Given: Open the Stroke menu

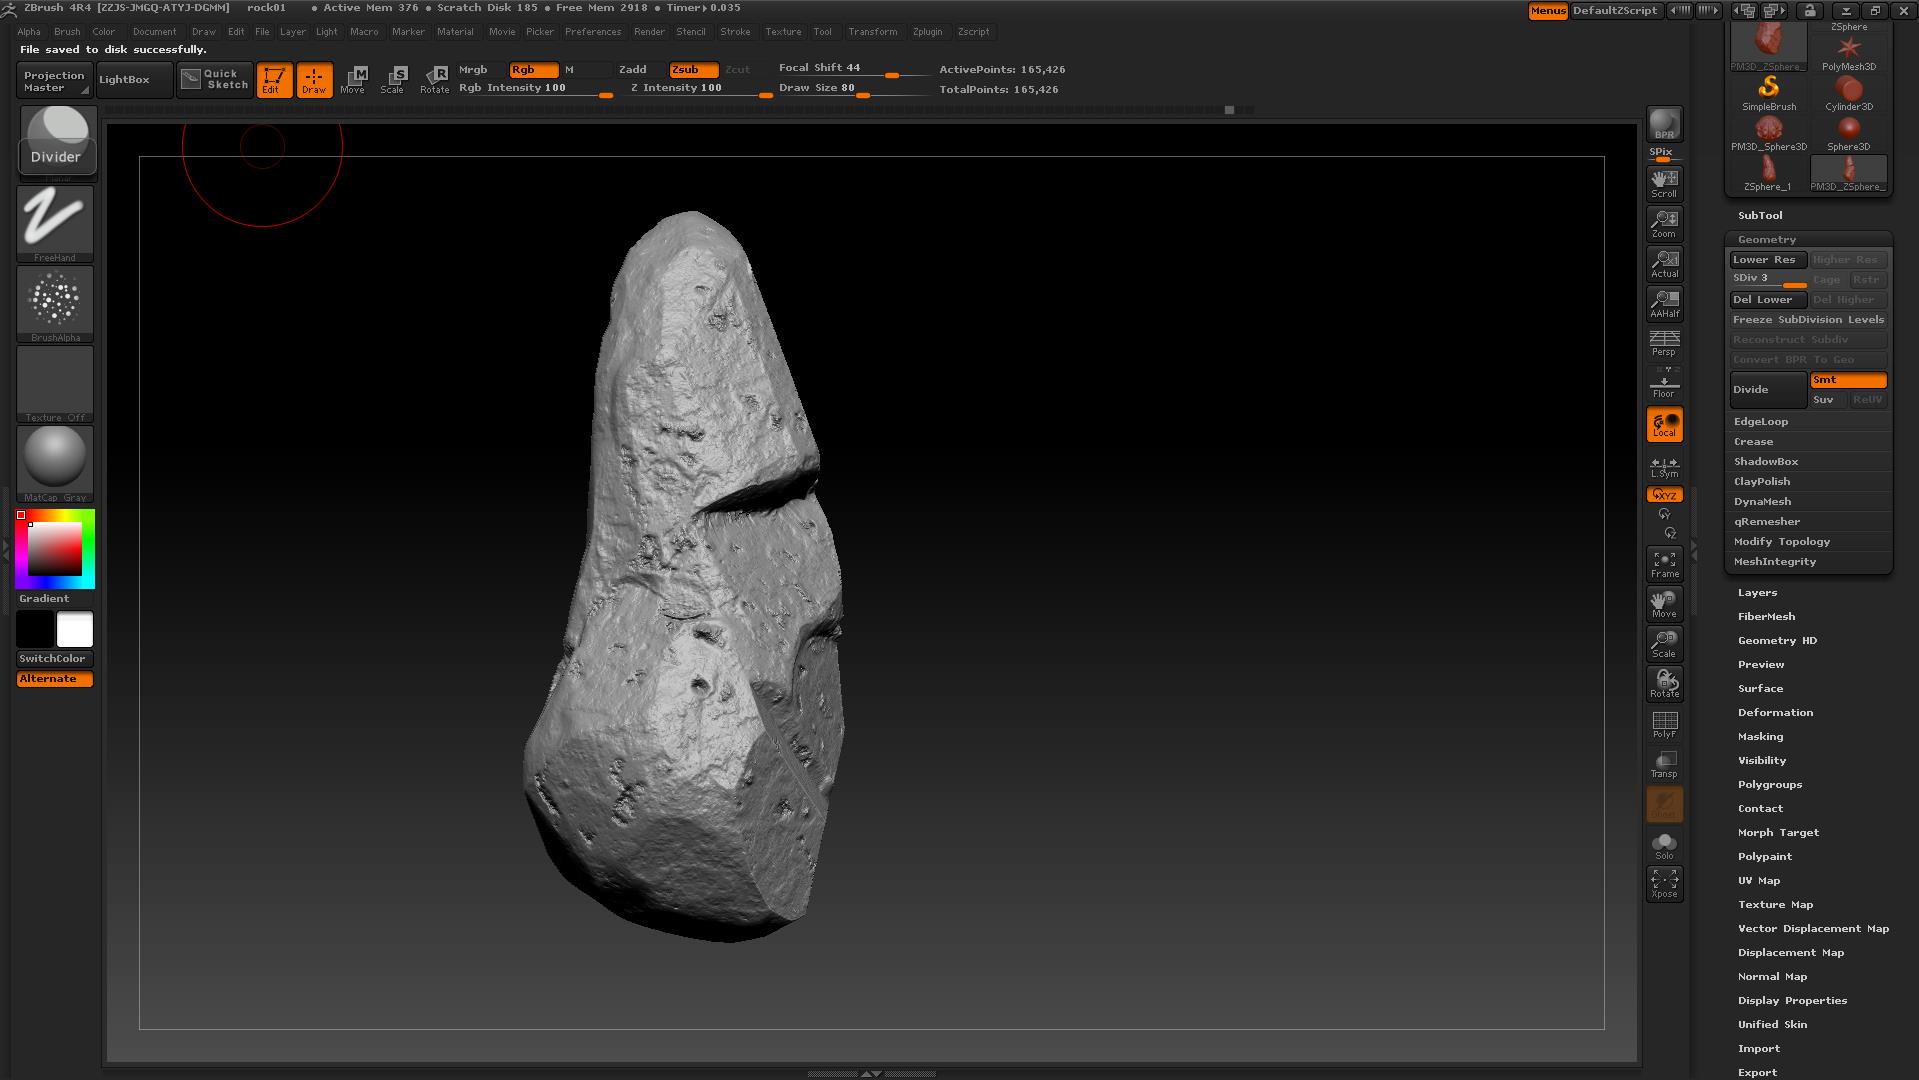Looking at the screenshot, I should [x=735, y=32].
